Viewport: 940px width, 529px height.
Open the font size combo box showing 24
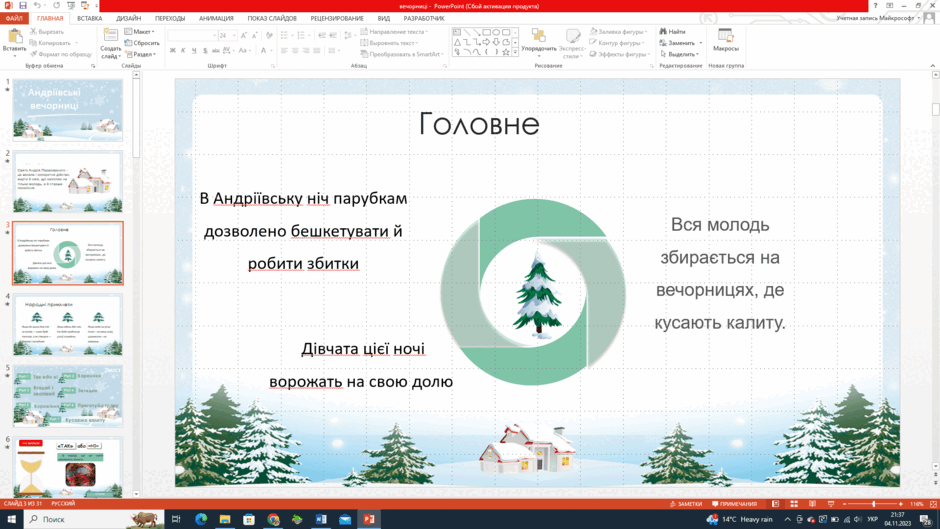(x=227, y=35)
